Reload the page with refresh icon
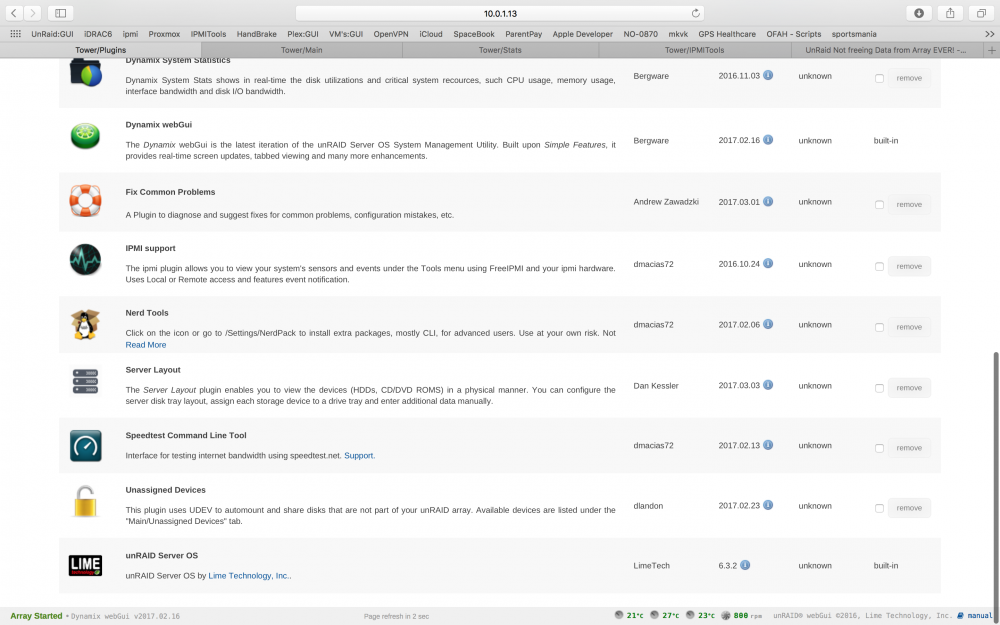Viewport: 1000px width, 625px height. [696, 13]
